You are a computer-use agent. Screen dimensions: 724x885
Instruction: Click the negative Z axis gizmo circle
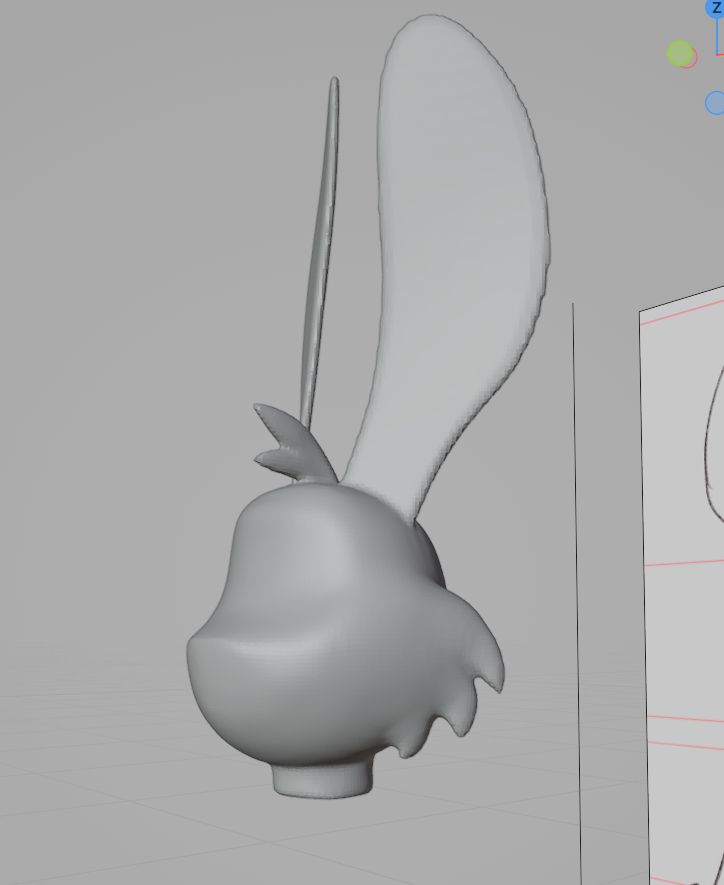(x=715, y=103)
